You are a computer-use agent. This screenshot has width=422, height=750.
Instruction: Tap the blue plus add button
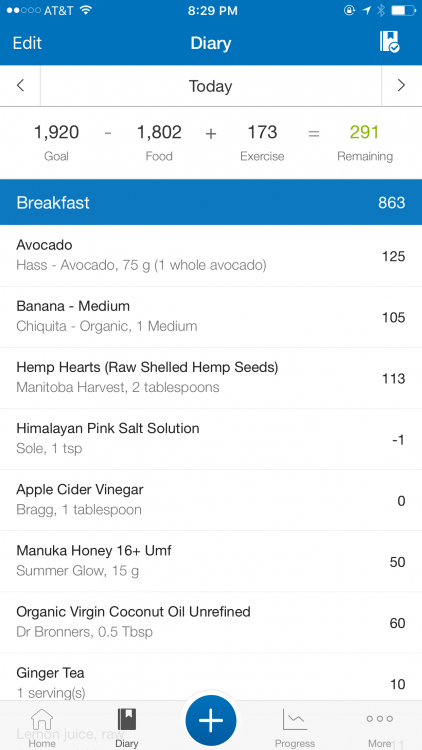click(x=211, y=720)
